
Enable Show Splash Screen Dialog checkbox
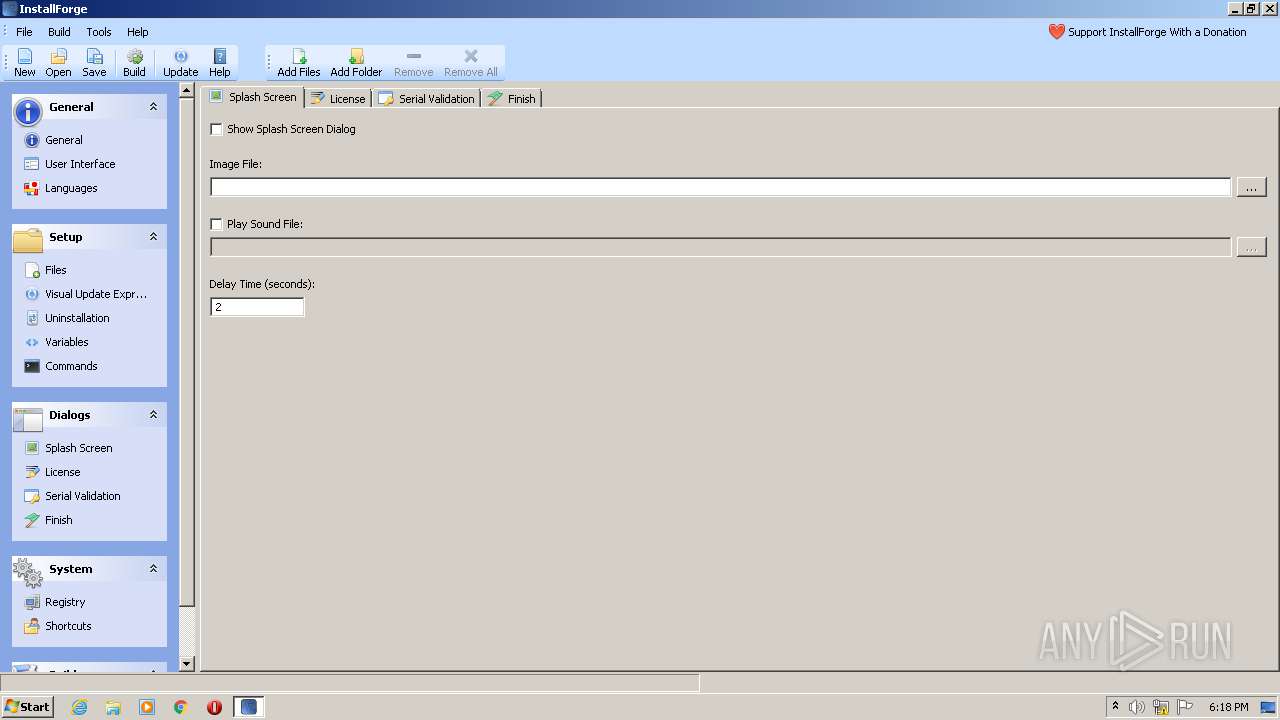pyautogui.click(x=216, y=129)
